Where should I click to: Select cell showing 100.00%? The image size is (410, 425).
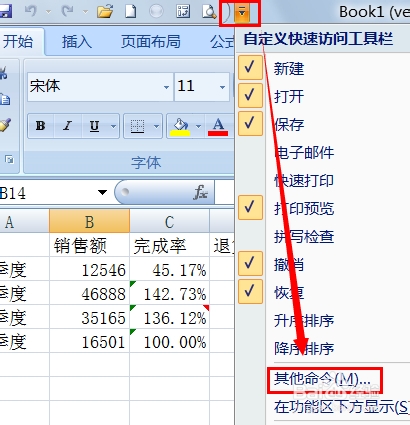tap(169, 341)
